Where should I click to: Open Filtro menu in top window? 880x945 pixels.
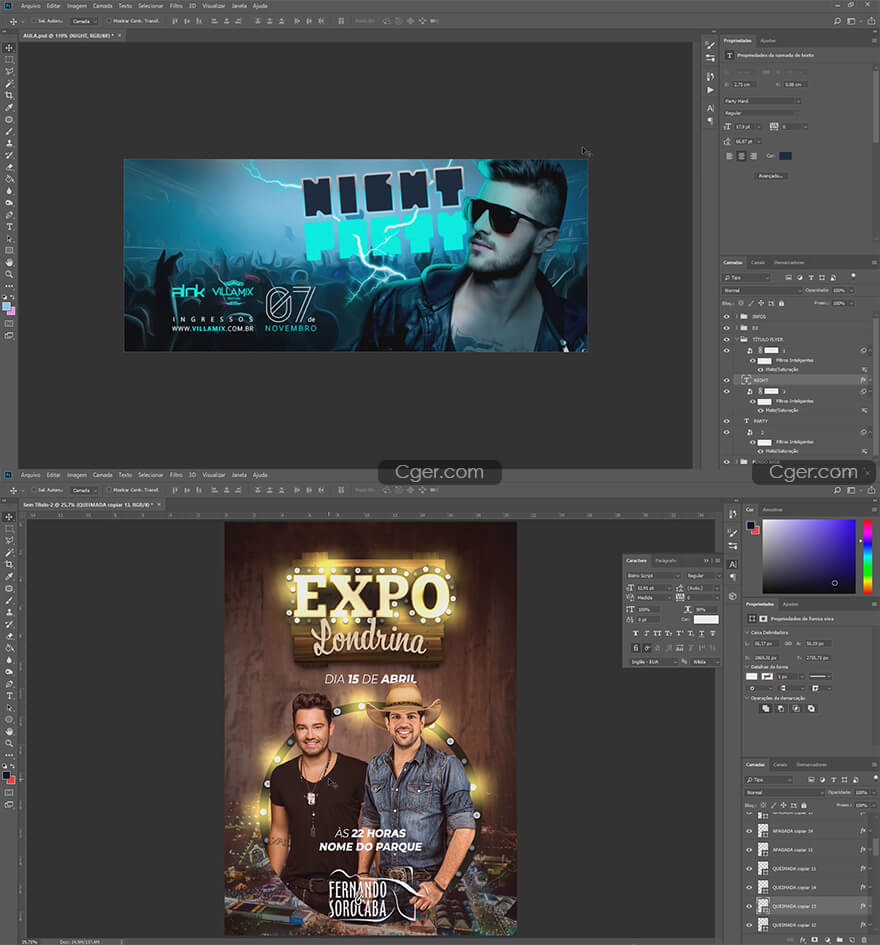click(x=176, y=5)
